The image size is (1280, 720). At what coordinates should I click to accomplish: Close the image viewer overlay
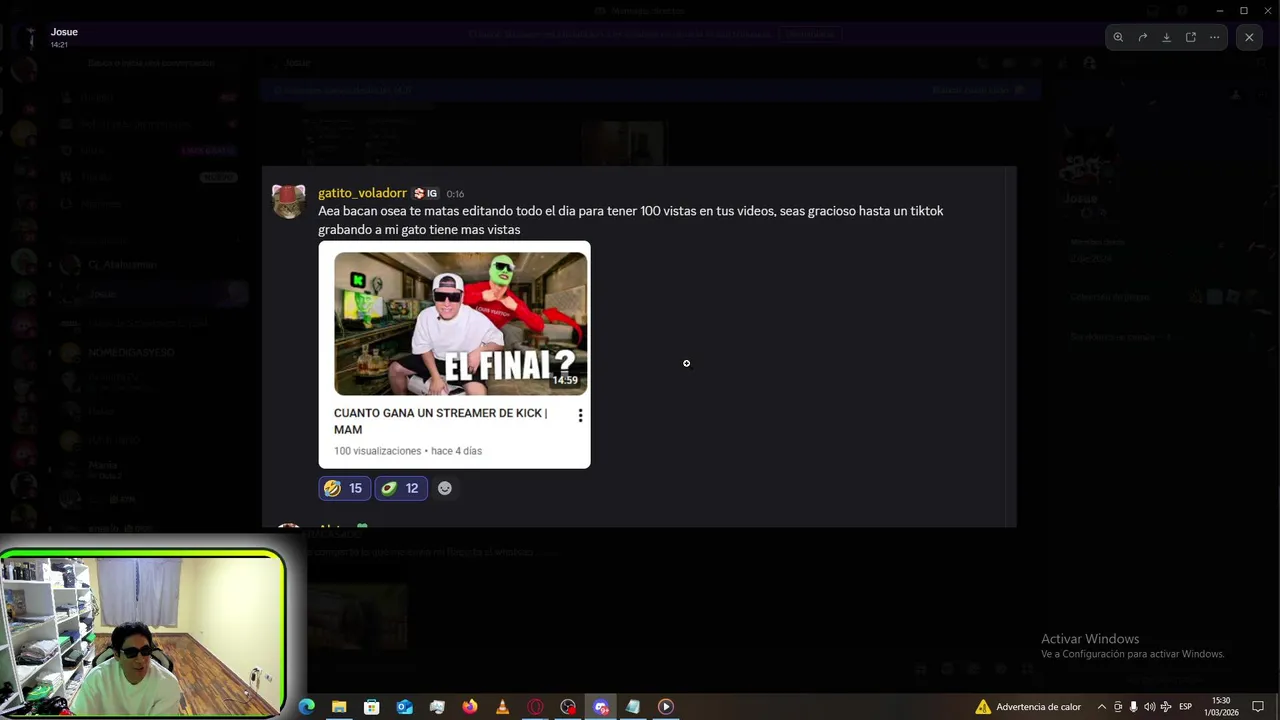(x=1249, y=37)
